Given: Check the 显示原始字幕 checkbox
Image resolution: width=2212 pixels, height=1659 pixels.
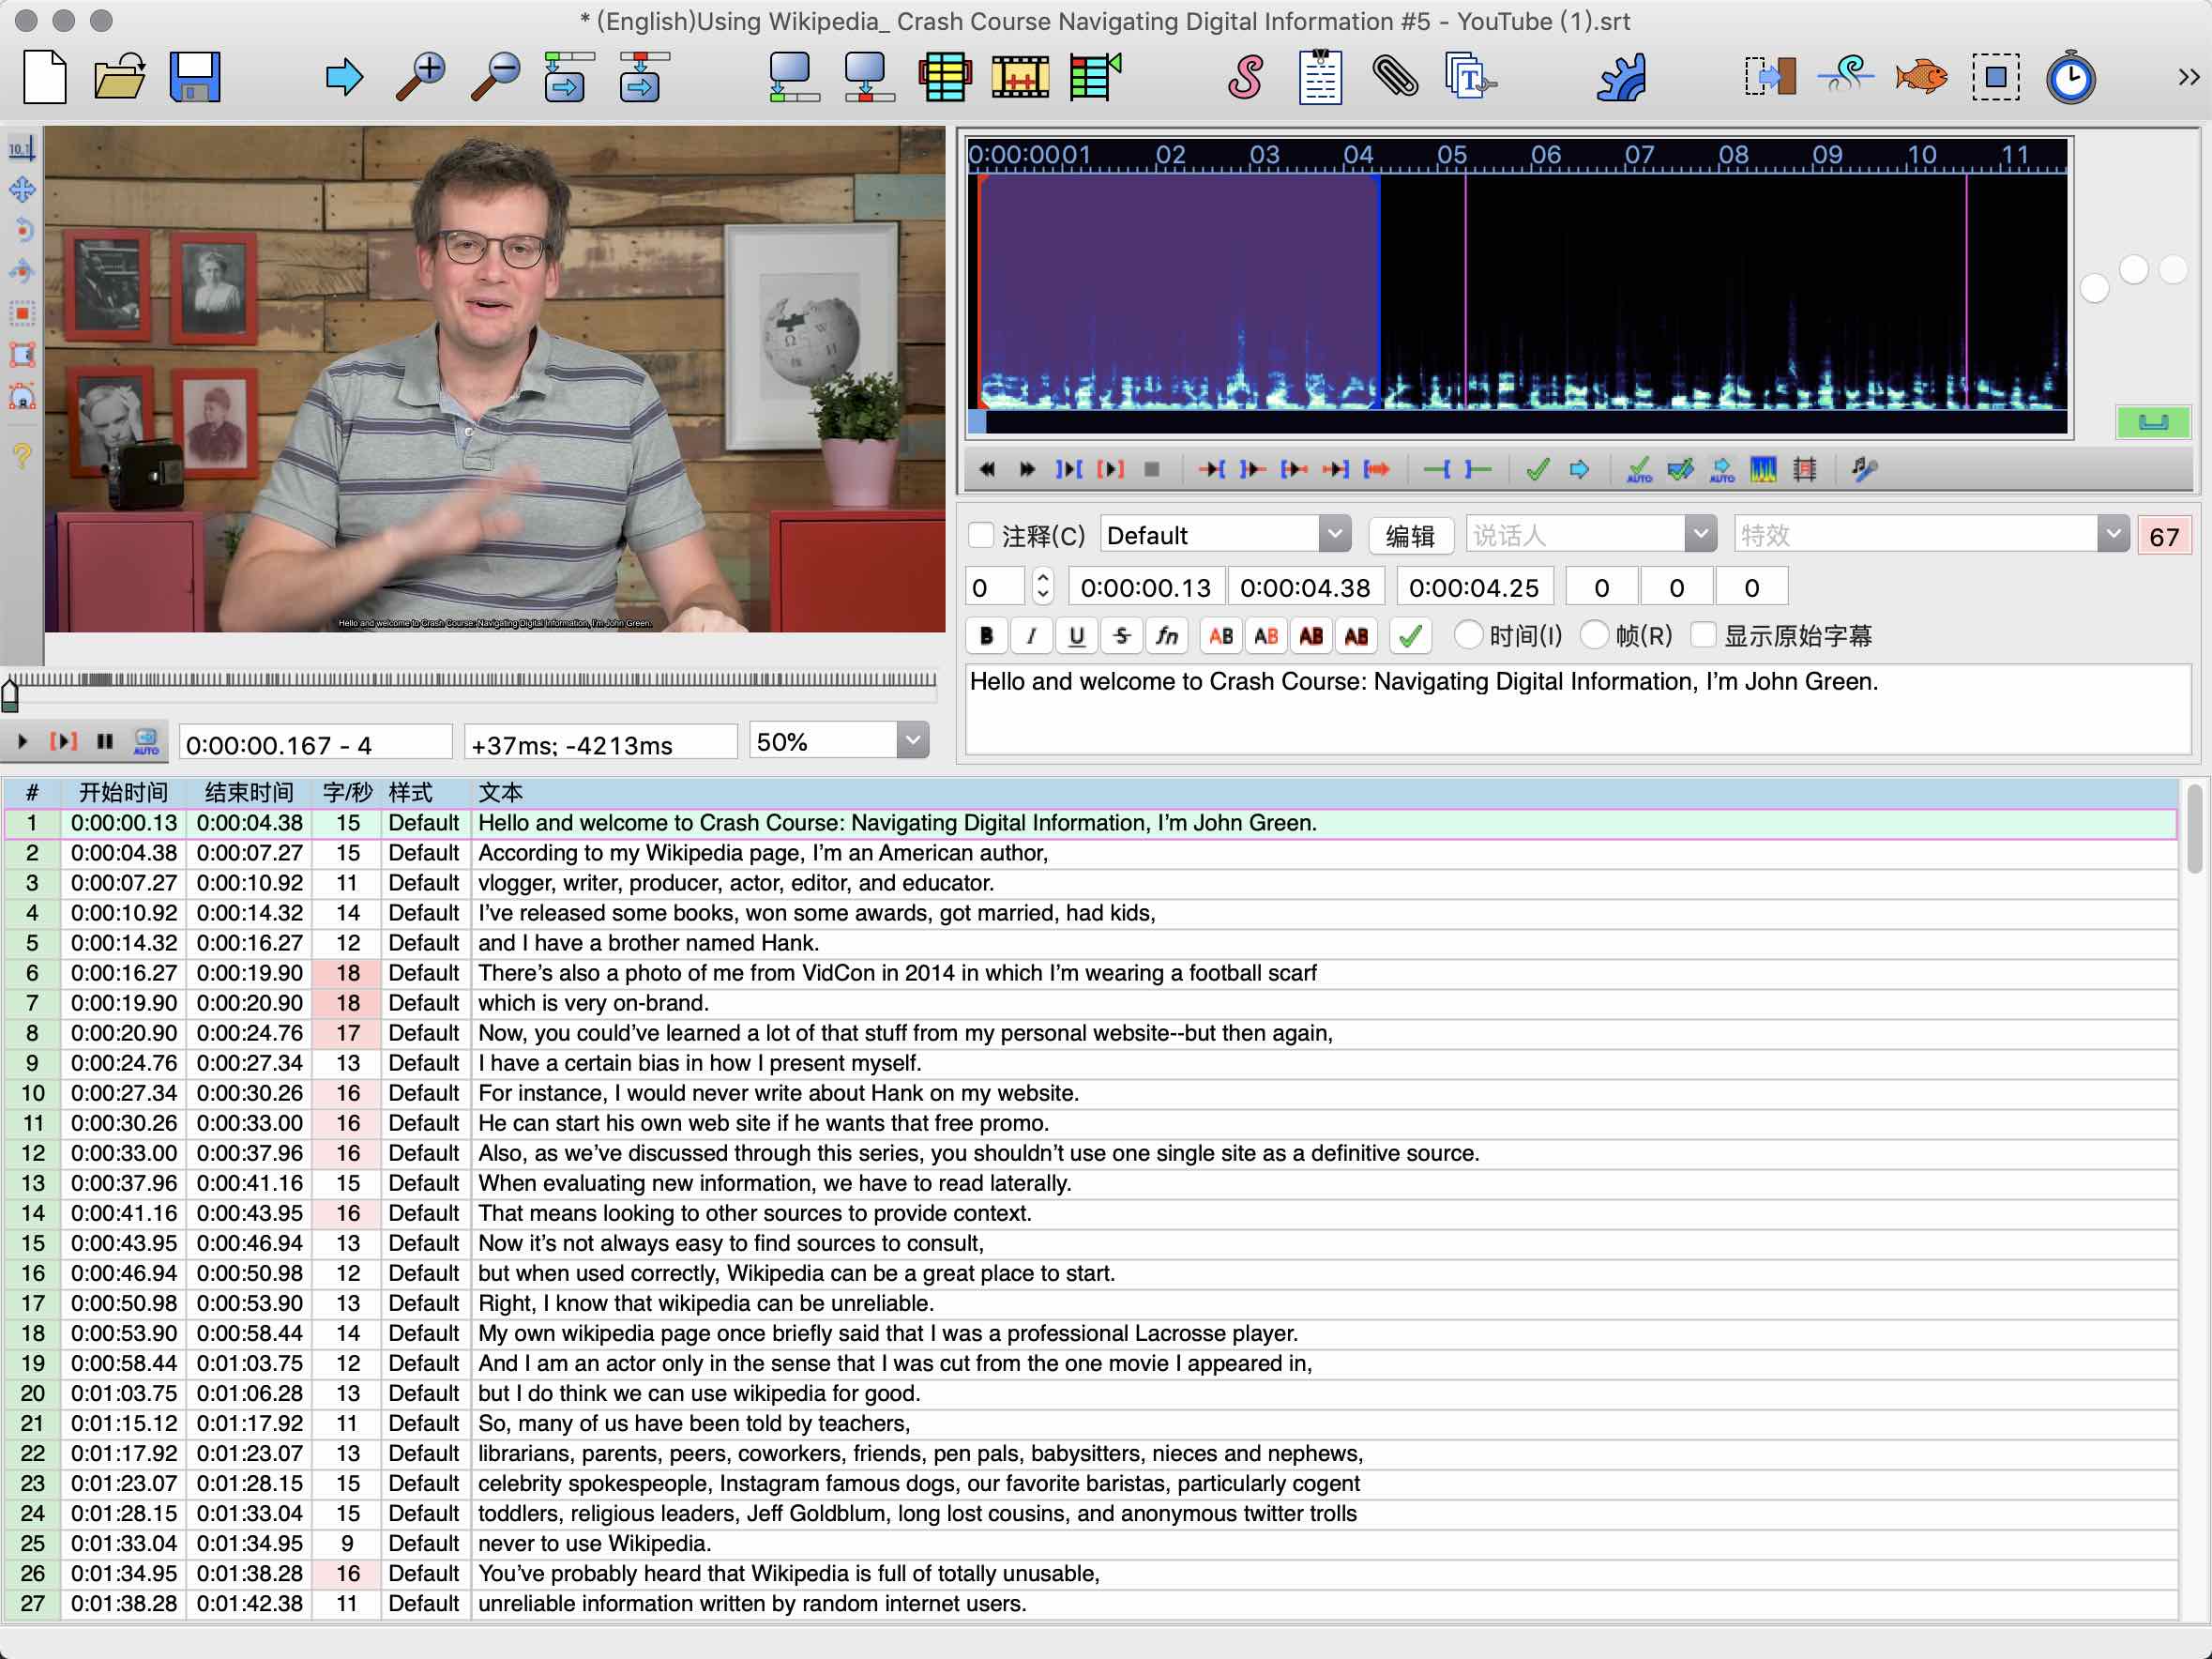Looking at the screenshot, I should pyautogui.click(x=1703, y=635).
